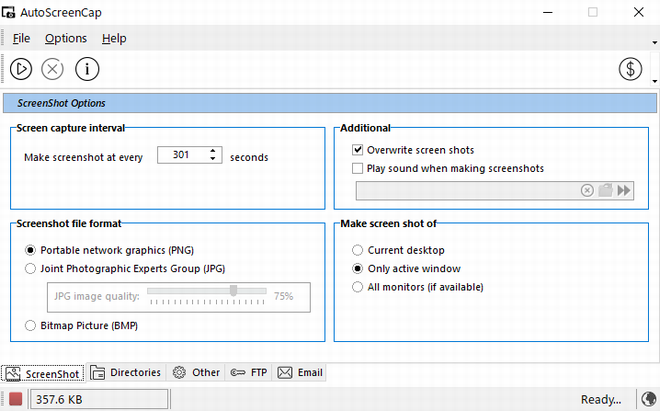Switch to the Directories tab
Viewport: 660px width, 411px height.
click(x=126, y=373)
